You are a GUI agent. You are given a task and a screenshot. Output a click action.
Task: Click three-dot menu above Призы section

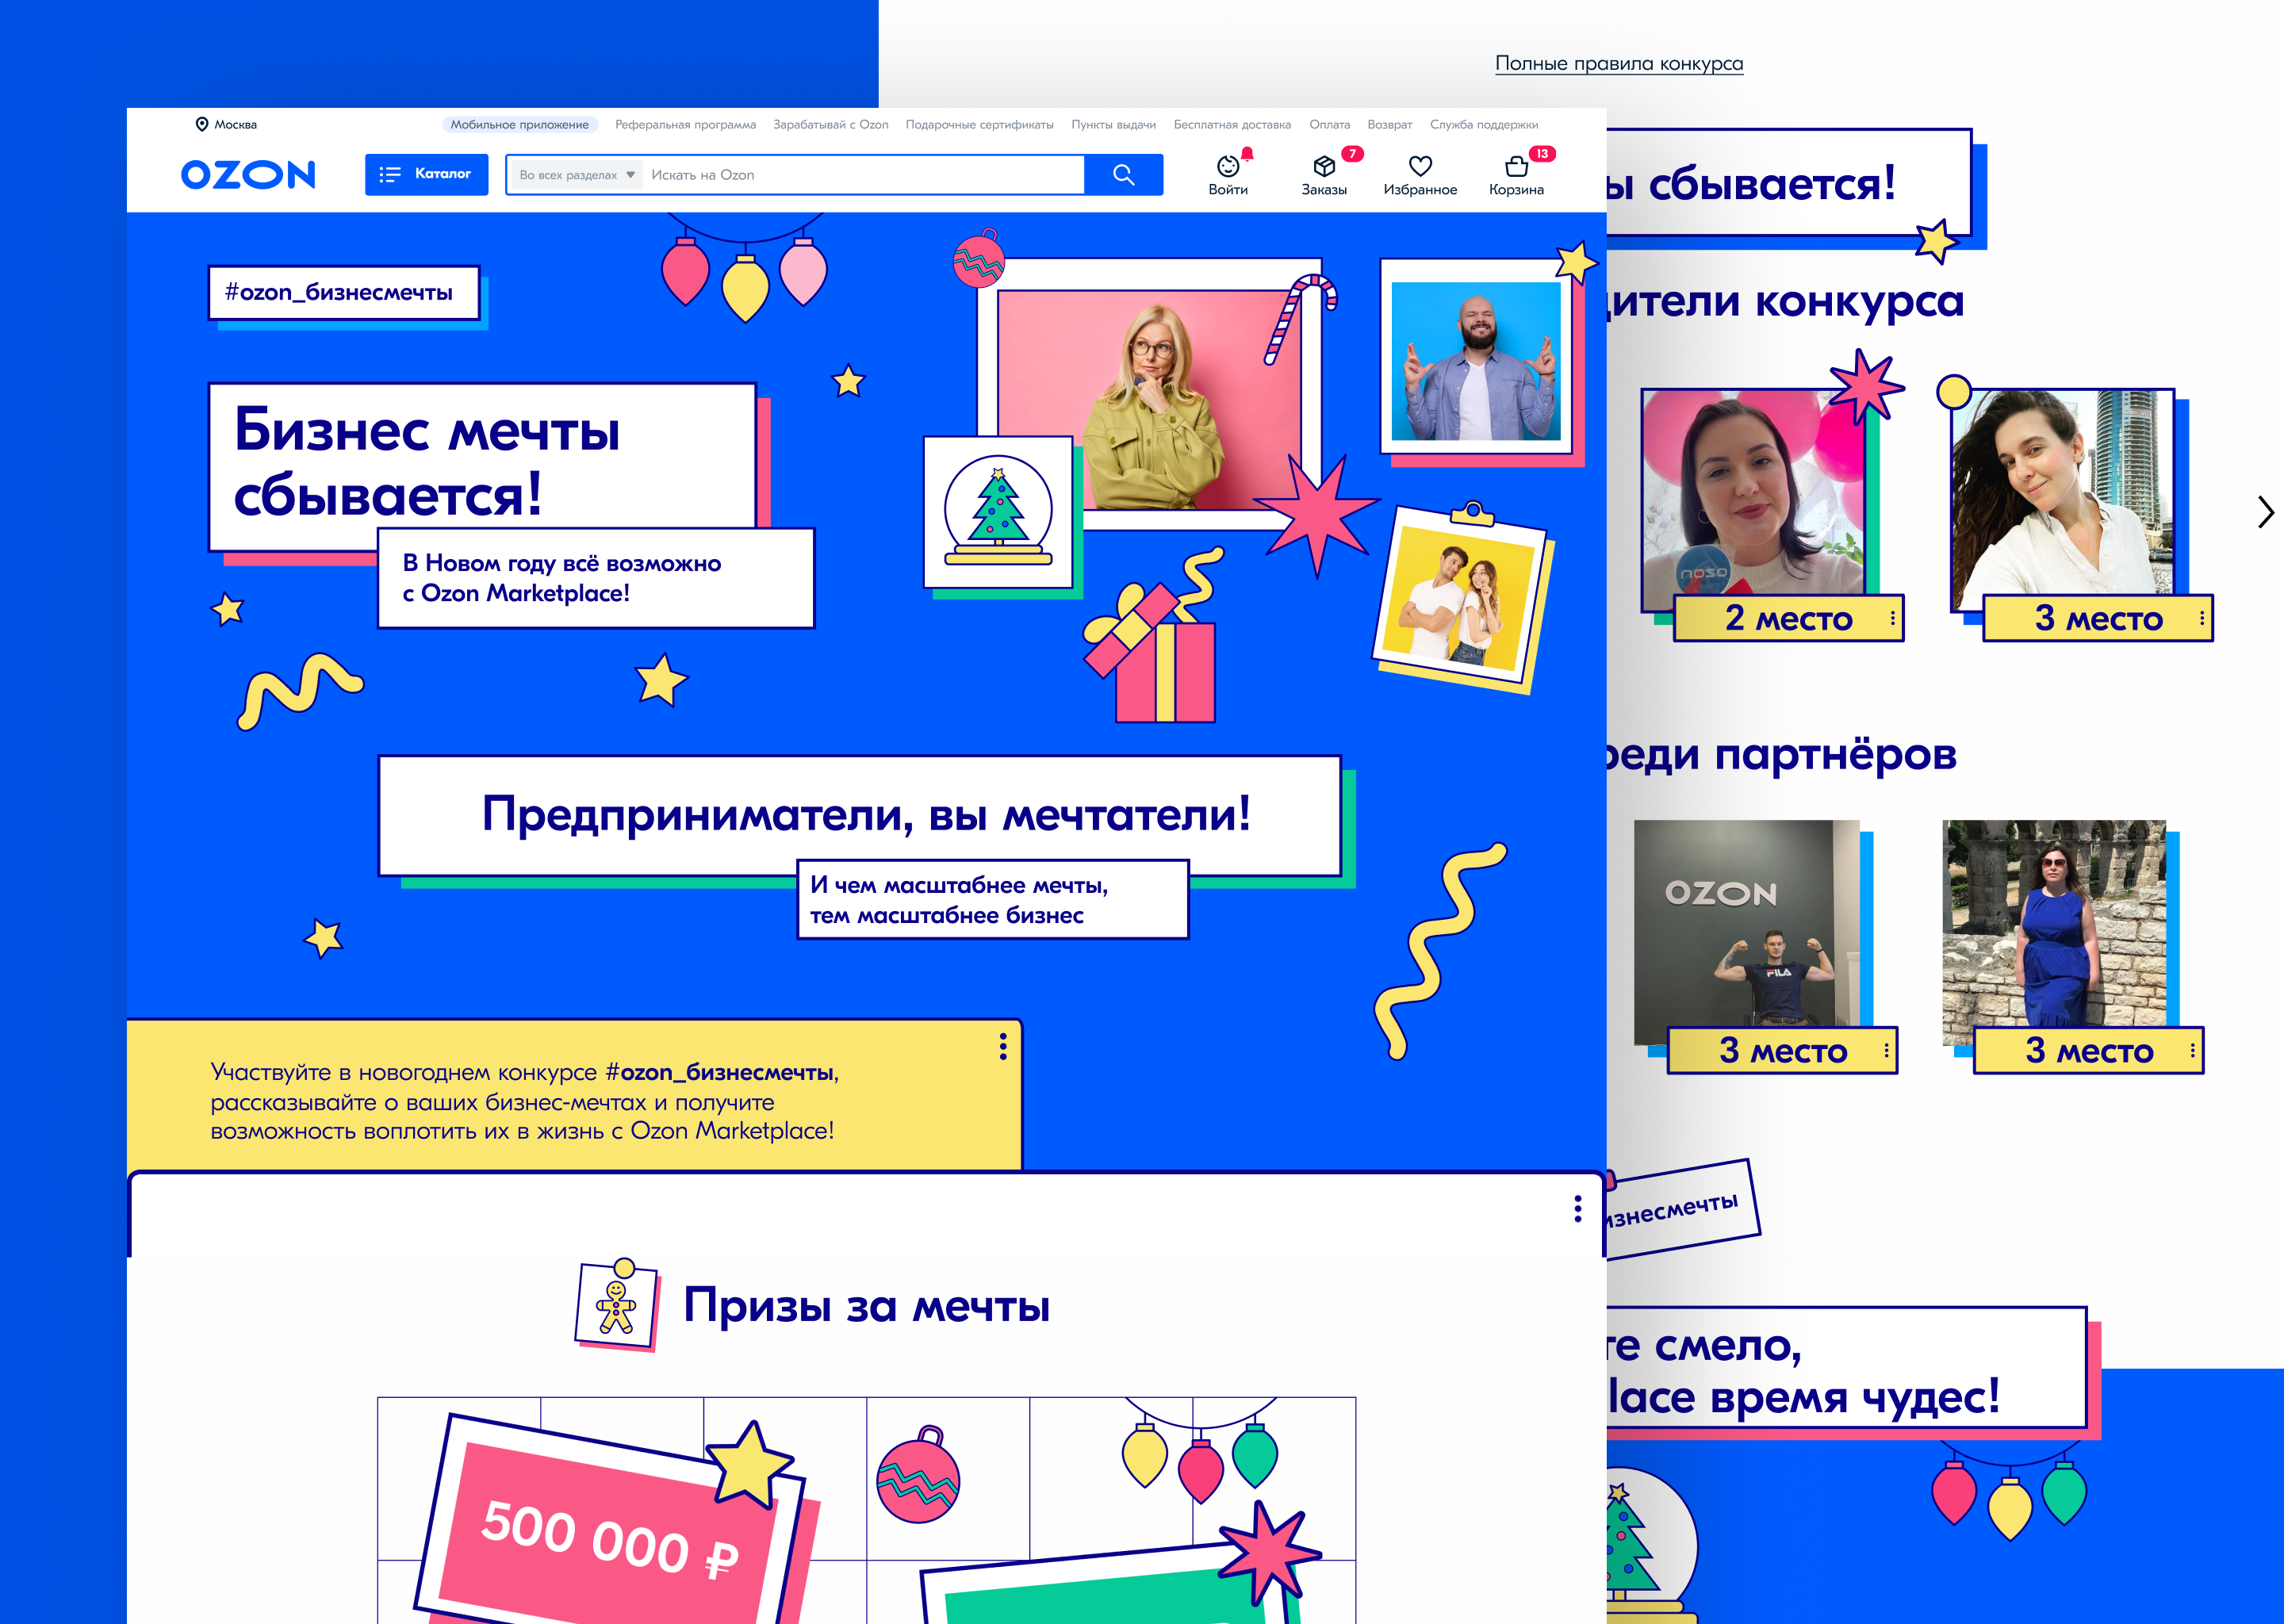pyautogui.click(x=1578, y=1209)
